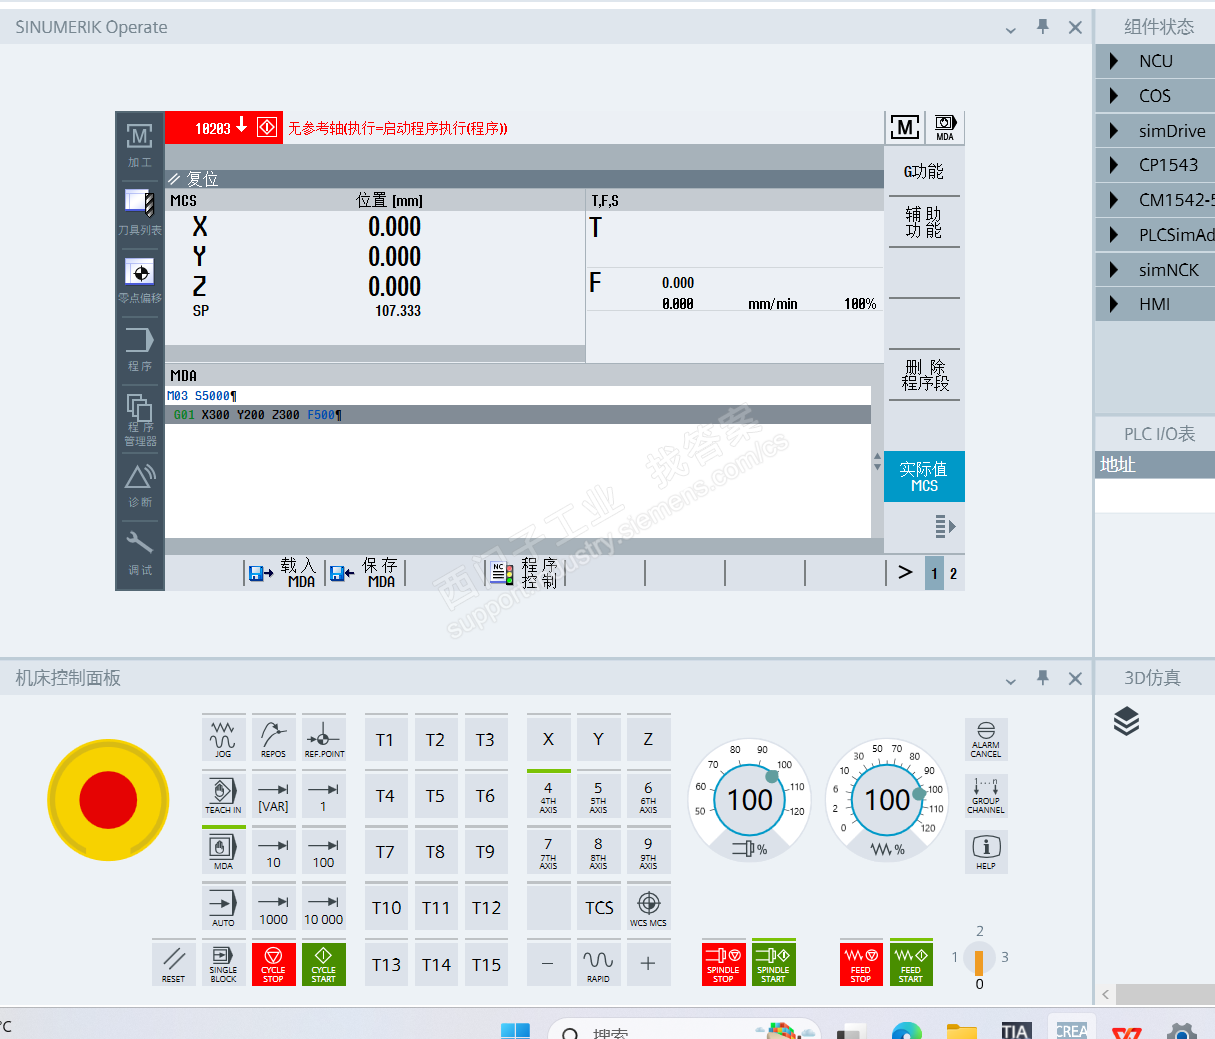The width and height of the screenshot is (1215, 1039).
Task: Expand the PLCSimAd component node
Action: point(1114,235)
